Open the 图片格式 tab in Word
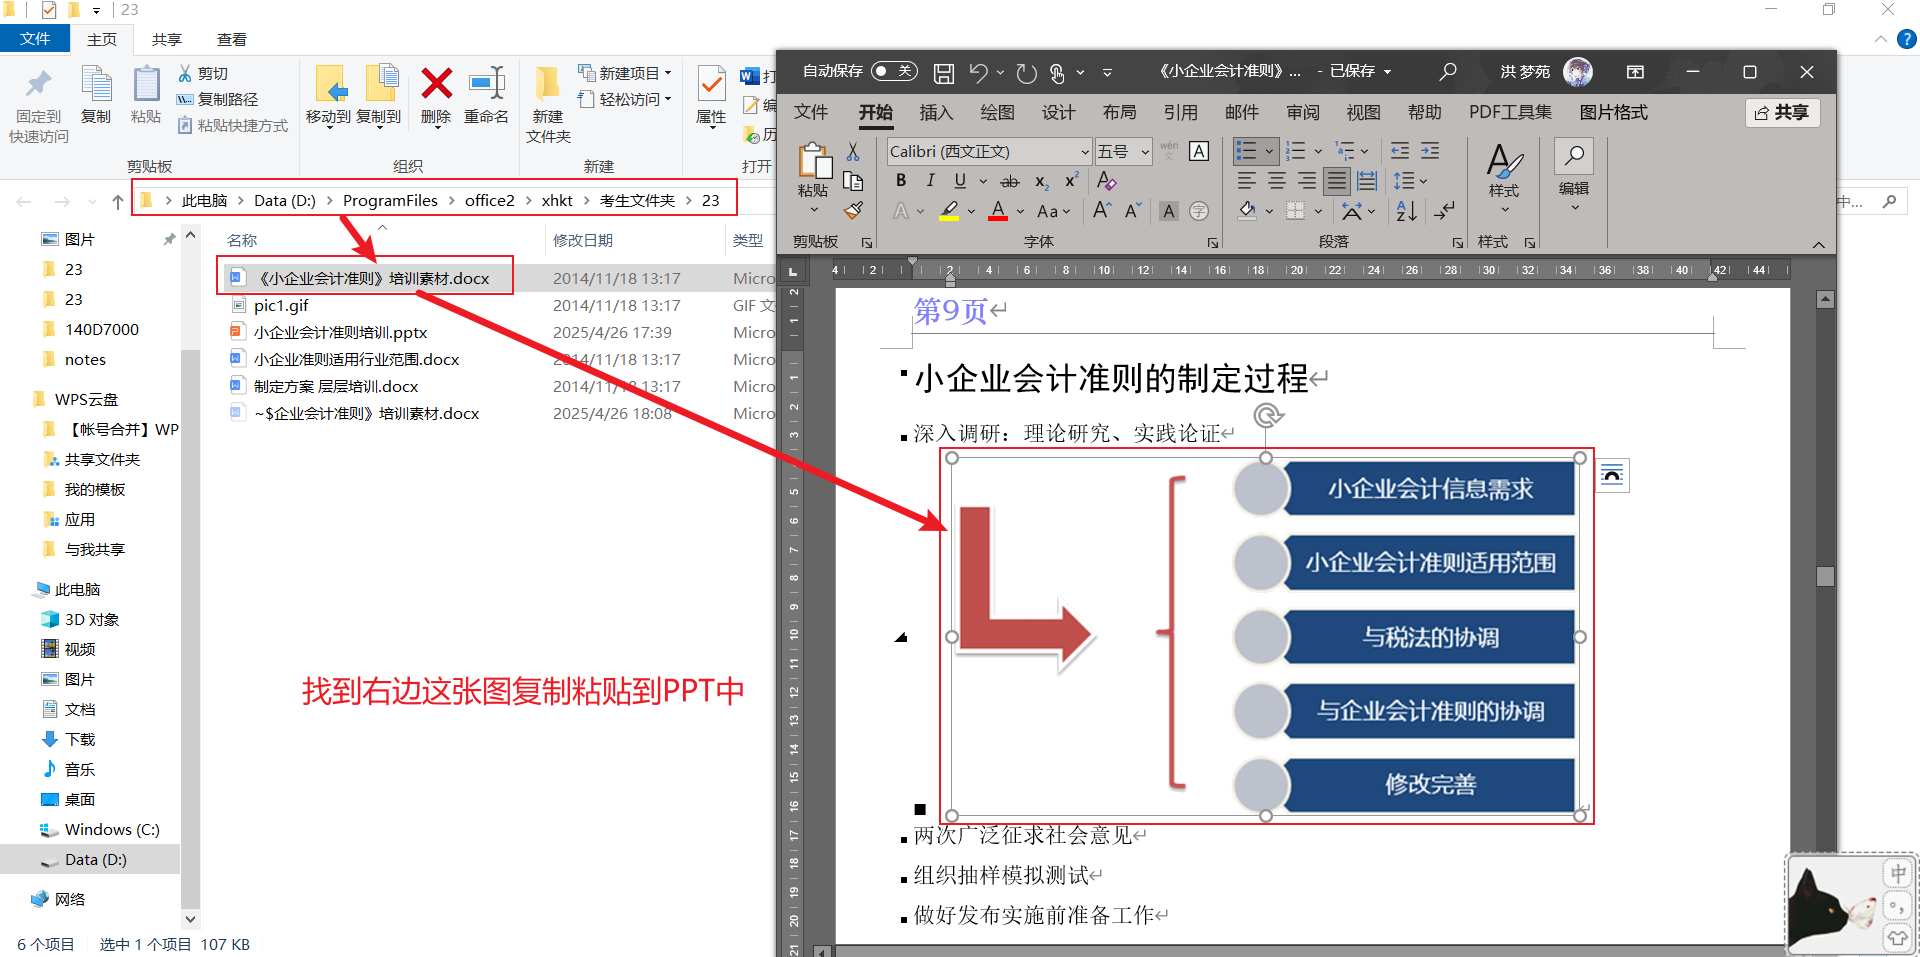 coord(1613,112)
